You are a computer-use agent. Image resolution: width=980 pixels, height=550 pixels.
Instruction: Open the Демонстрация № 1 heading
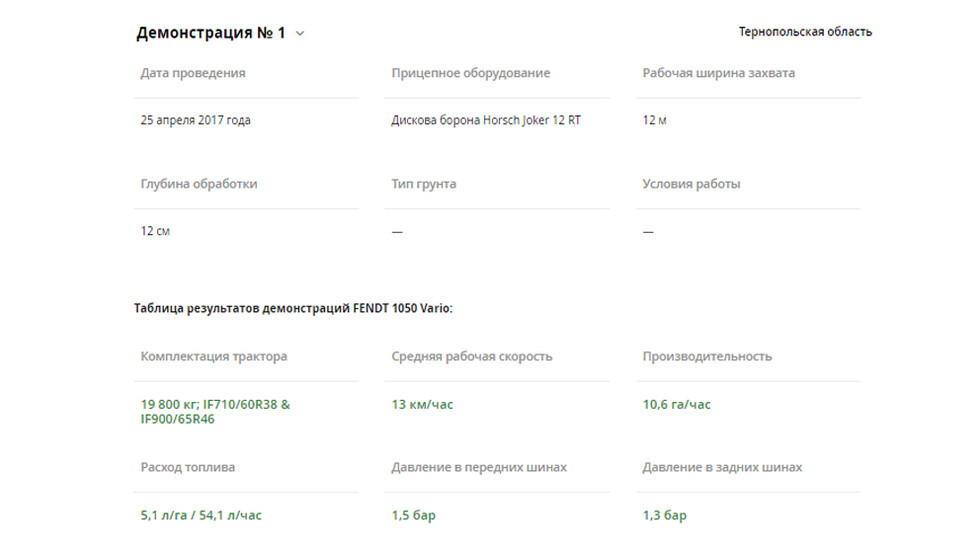211,32
